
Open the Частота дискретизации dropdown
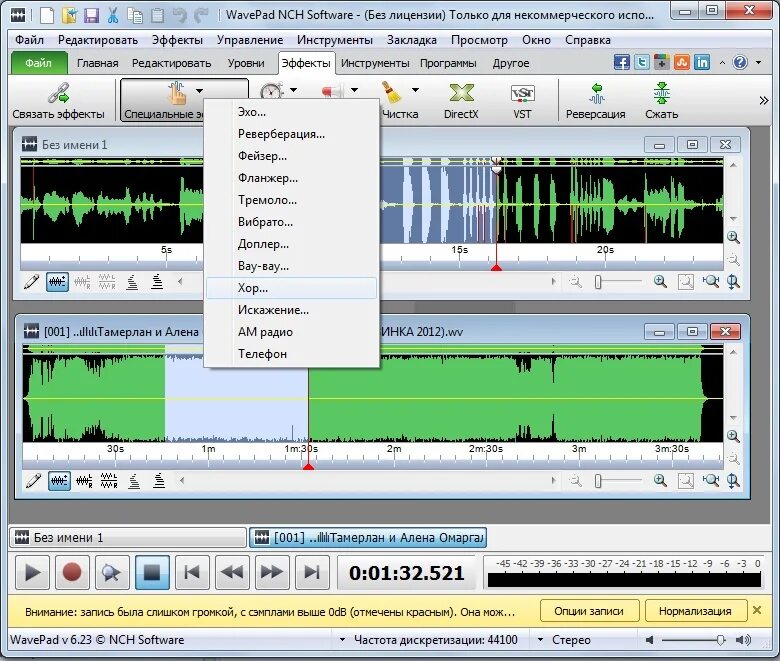(342, 640)
